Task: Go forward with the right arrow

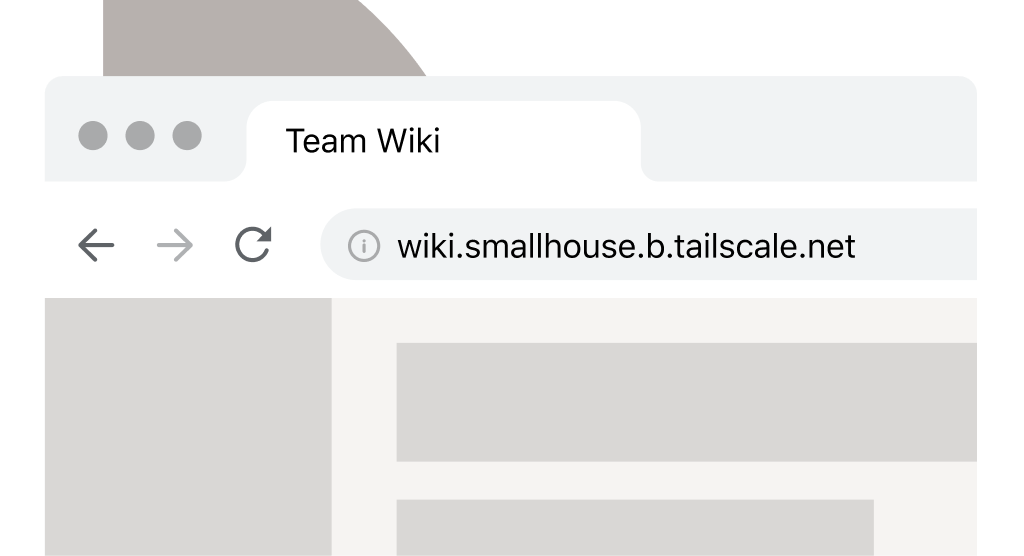Action: (x=175, y=245)
